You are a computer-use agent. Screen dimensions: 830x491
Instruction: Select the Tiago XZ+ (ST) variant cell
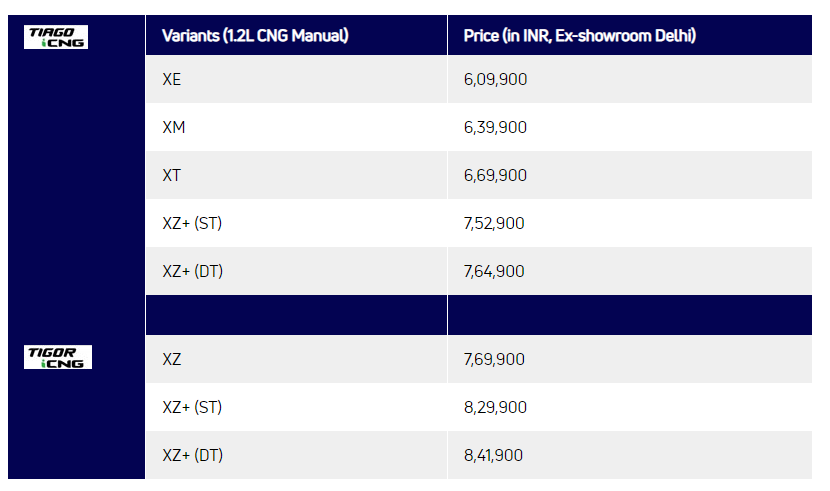192,224
